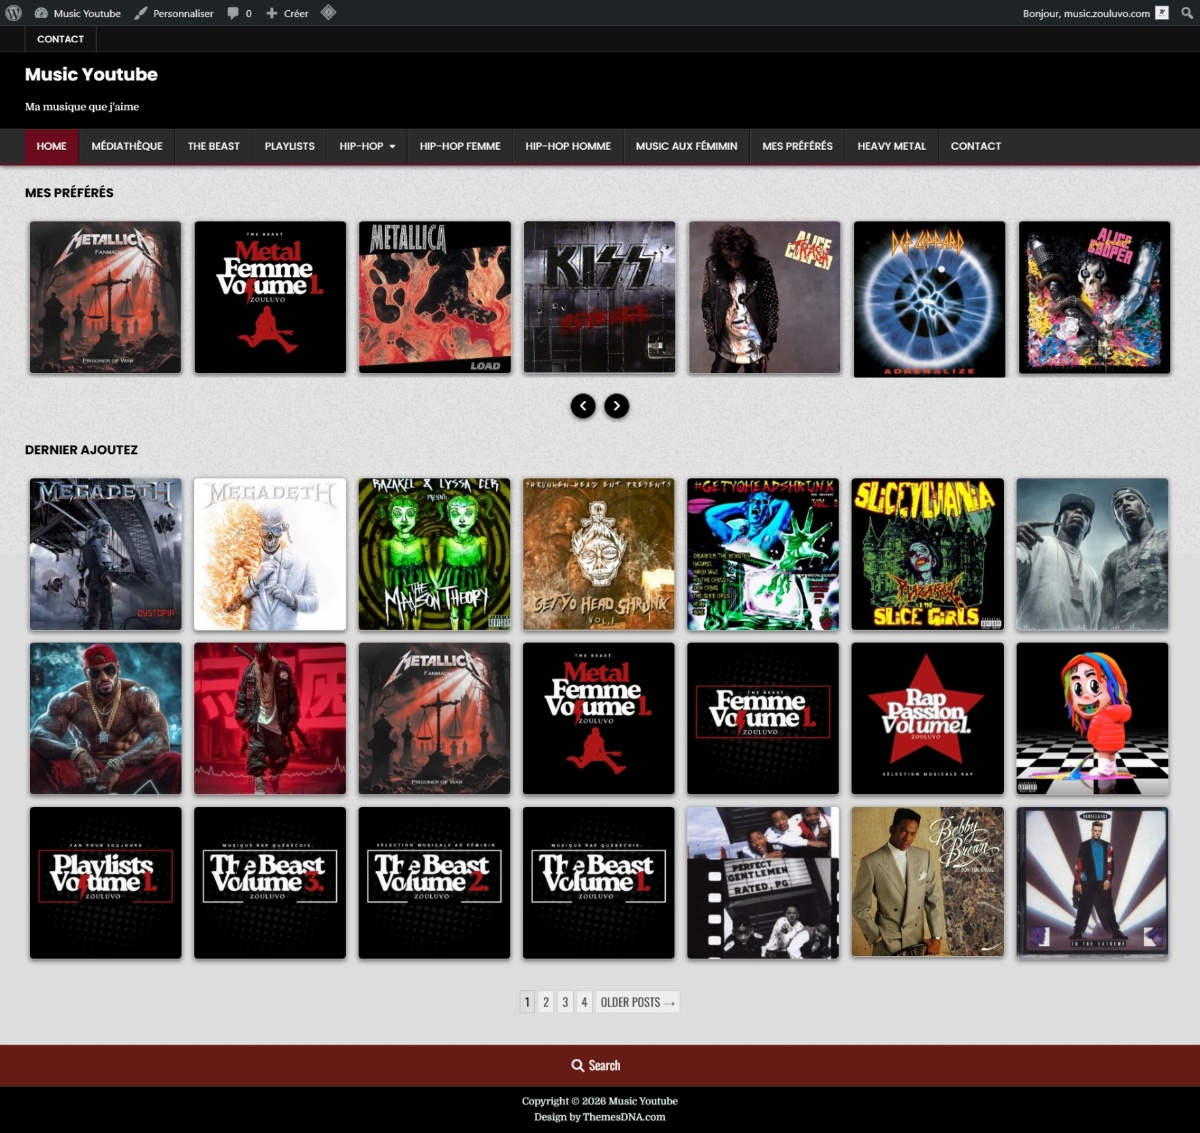Open Metallica Prisoner of War in latest posts
This screenshot has width=1200, height=1133.
[x=434, y=718]
